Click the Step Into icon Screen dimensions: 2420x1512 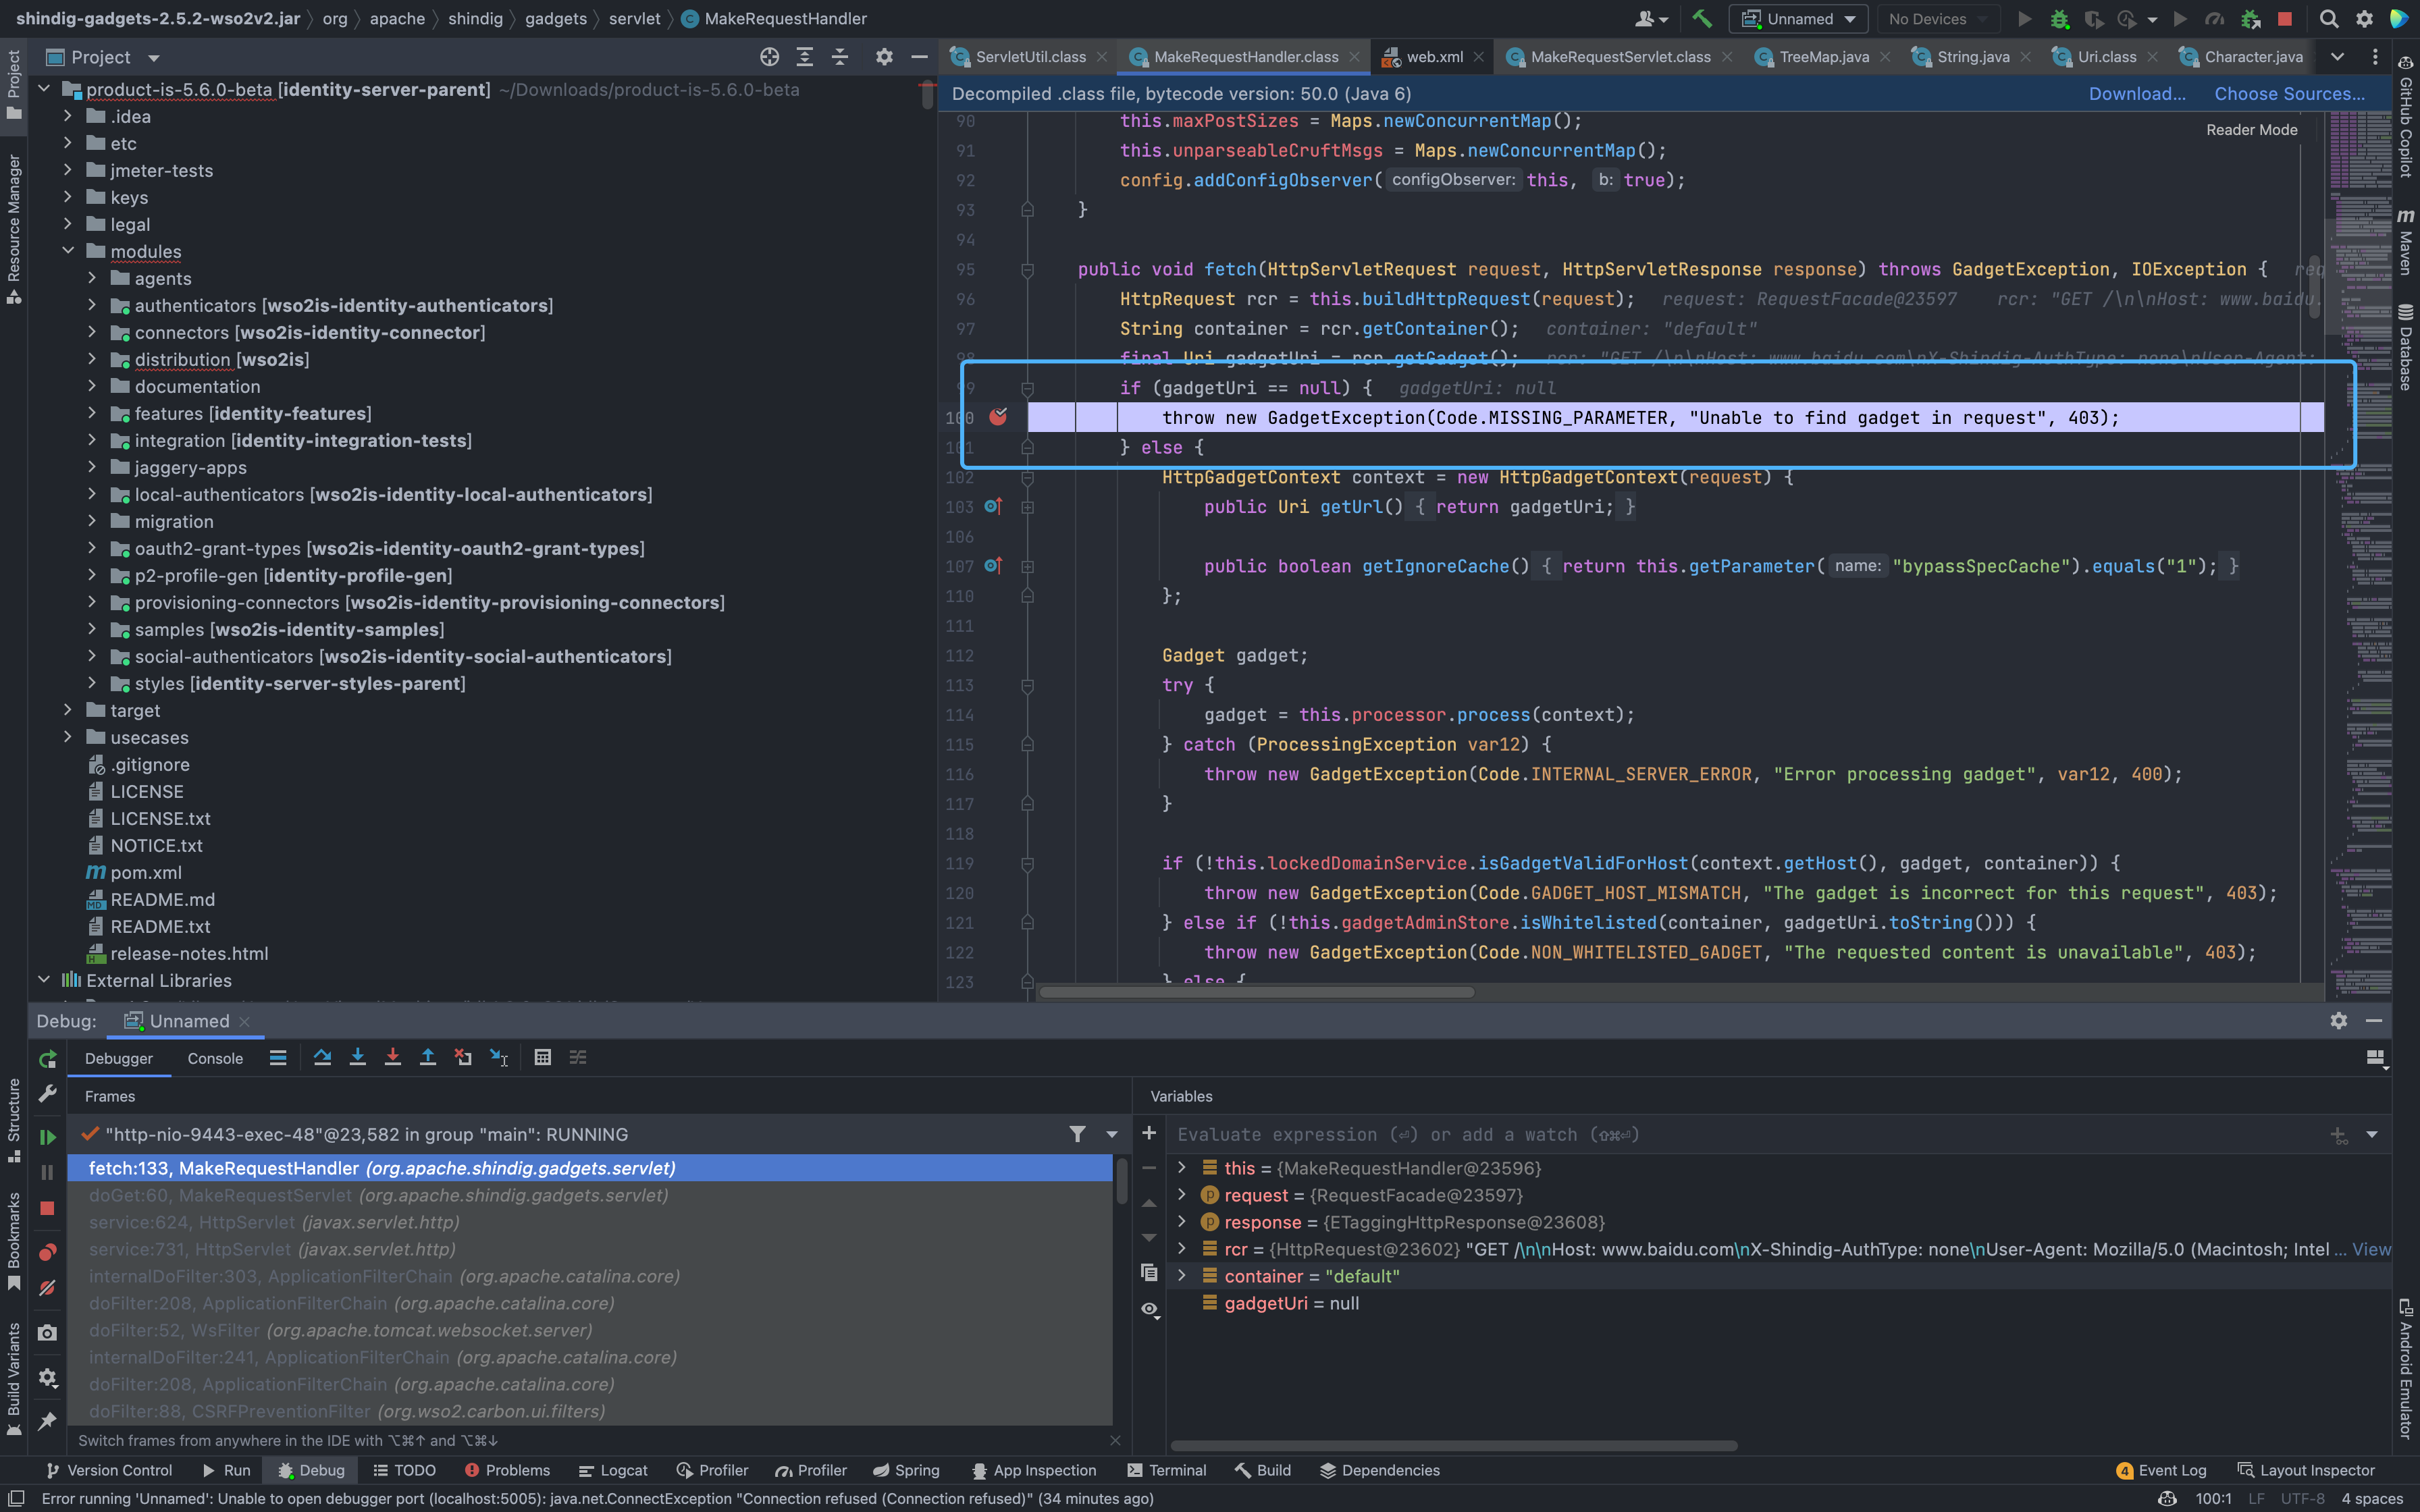357,1057
